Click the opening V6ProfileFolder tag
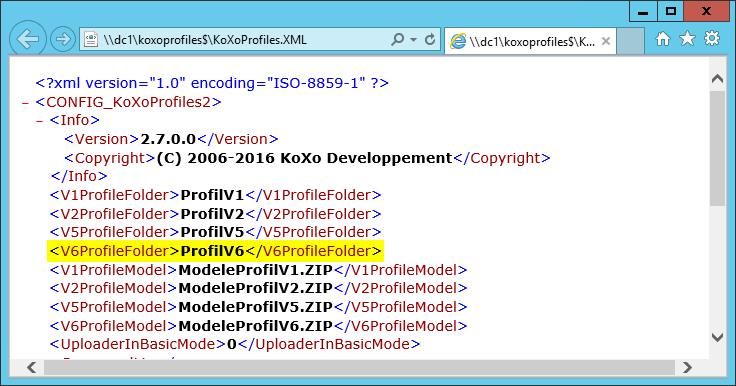Screen dimensions: 736x386 (x=115, y=251)
